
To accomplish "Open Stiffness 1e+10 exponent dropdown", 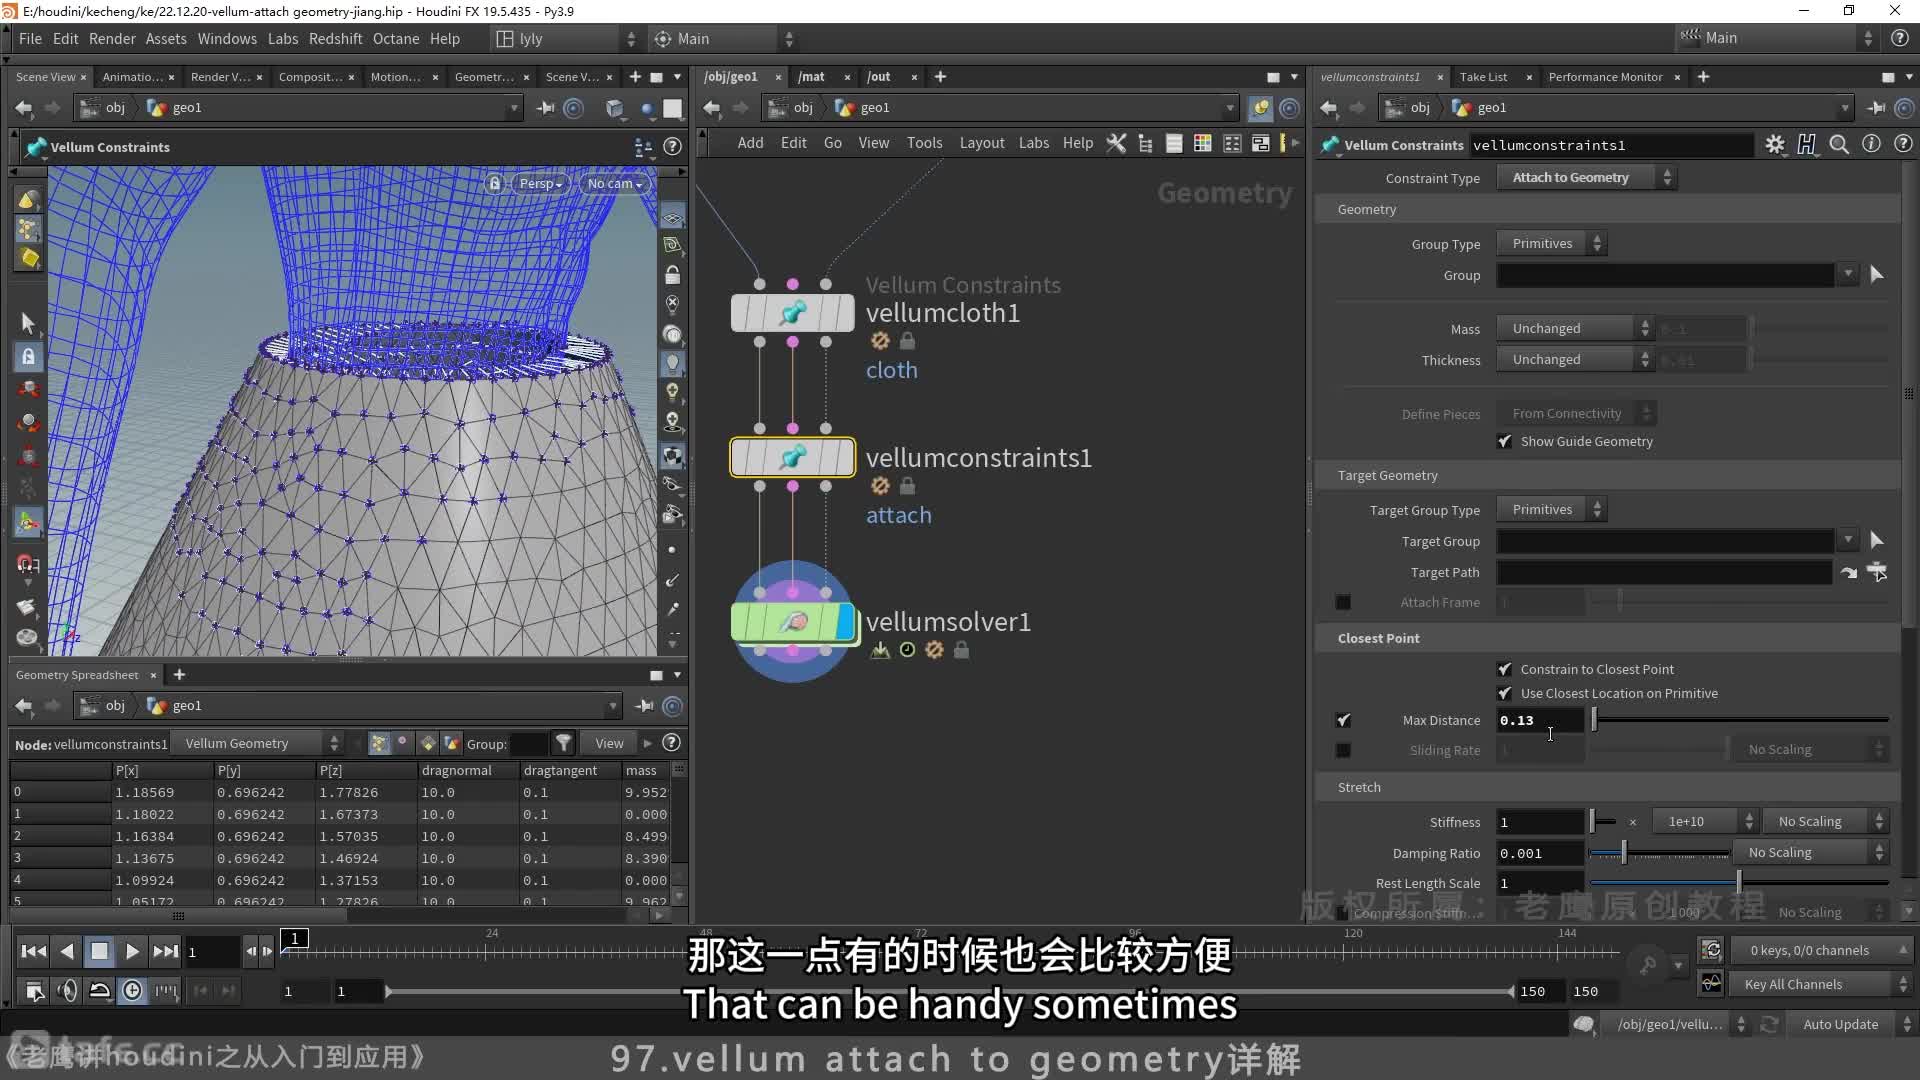I will coord(1705,821).
